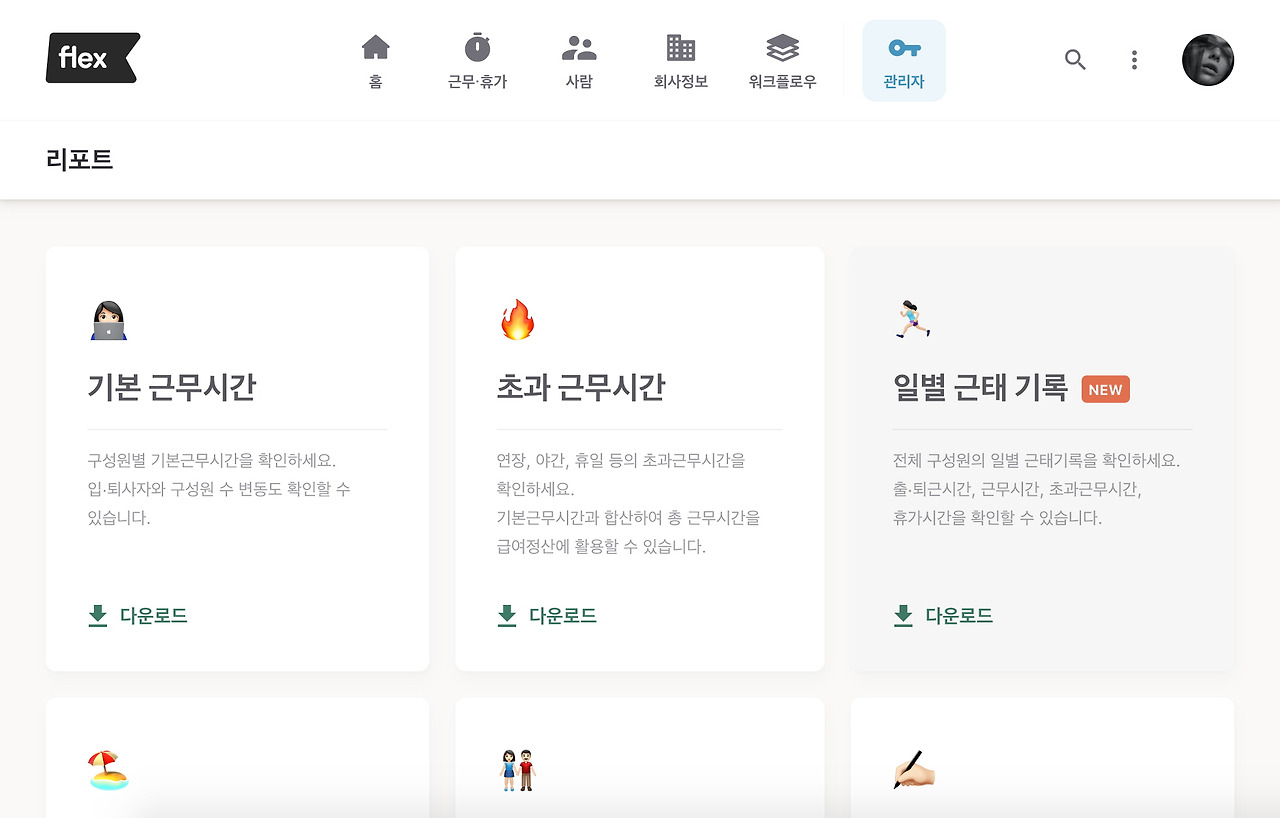Open the 사람 section
The height and width of the screenshot is (818, 1280).
(x=579, y=61)
